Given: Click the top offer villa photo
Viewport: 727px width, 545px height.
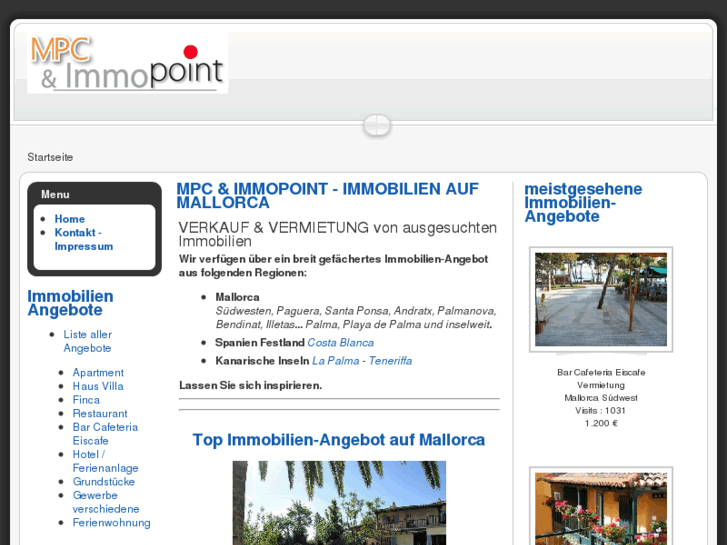Looking at the screenshot, I should [339, 503].
